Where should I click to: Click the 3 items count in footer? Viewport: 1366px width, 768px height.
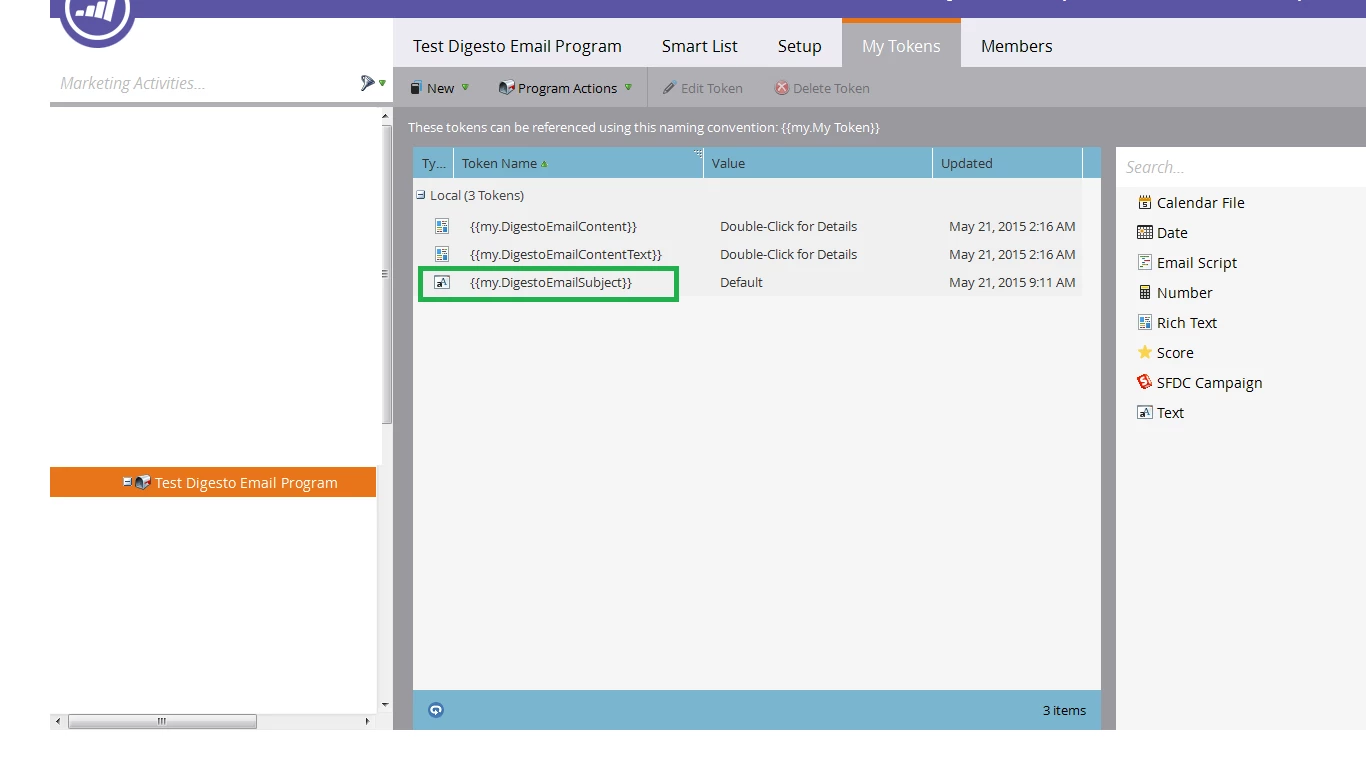(1064, 710)
